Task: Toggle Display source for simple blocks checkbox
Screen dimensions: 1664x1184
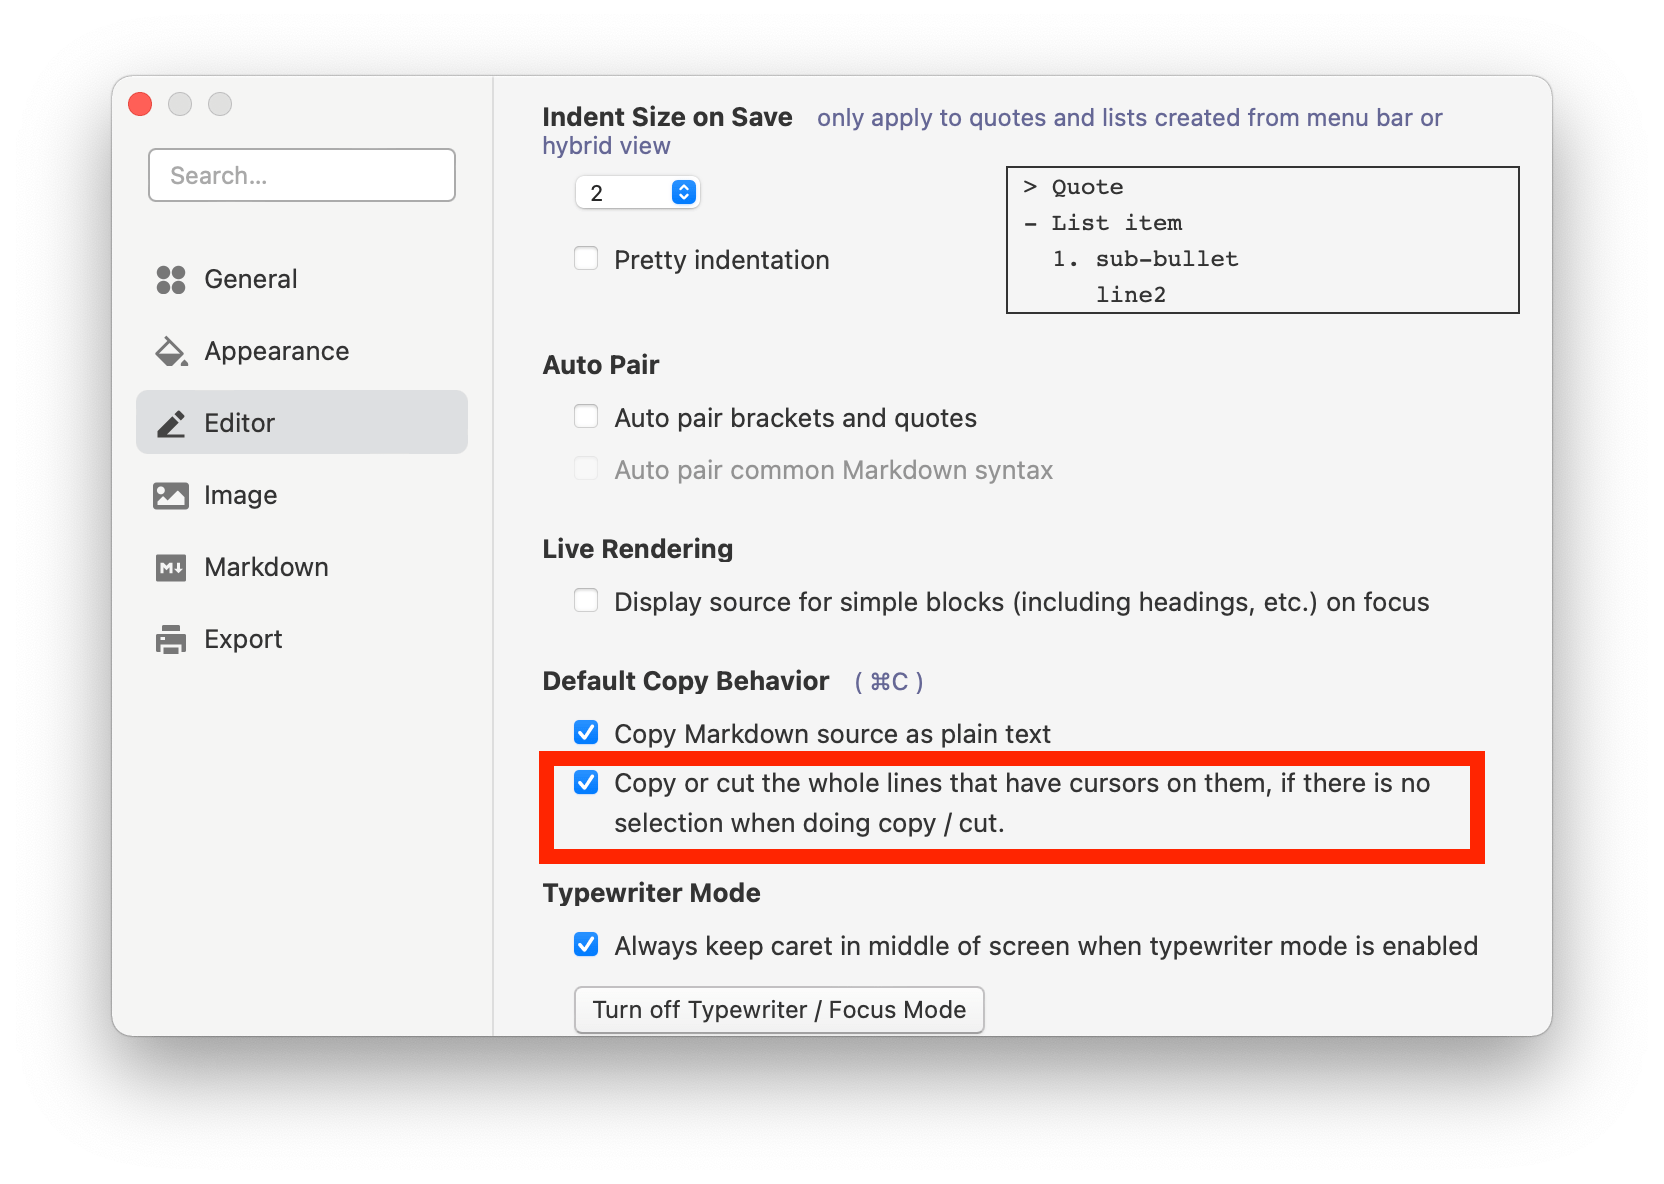Action: [586, 601]
